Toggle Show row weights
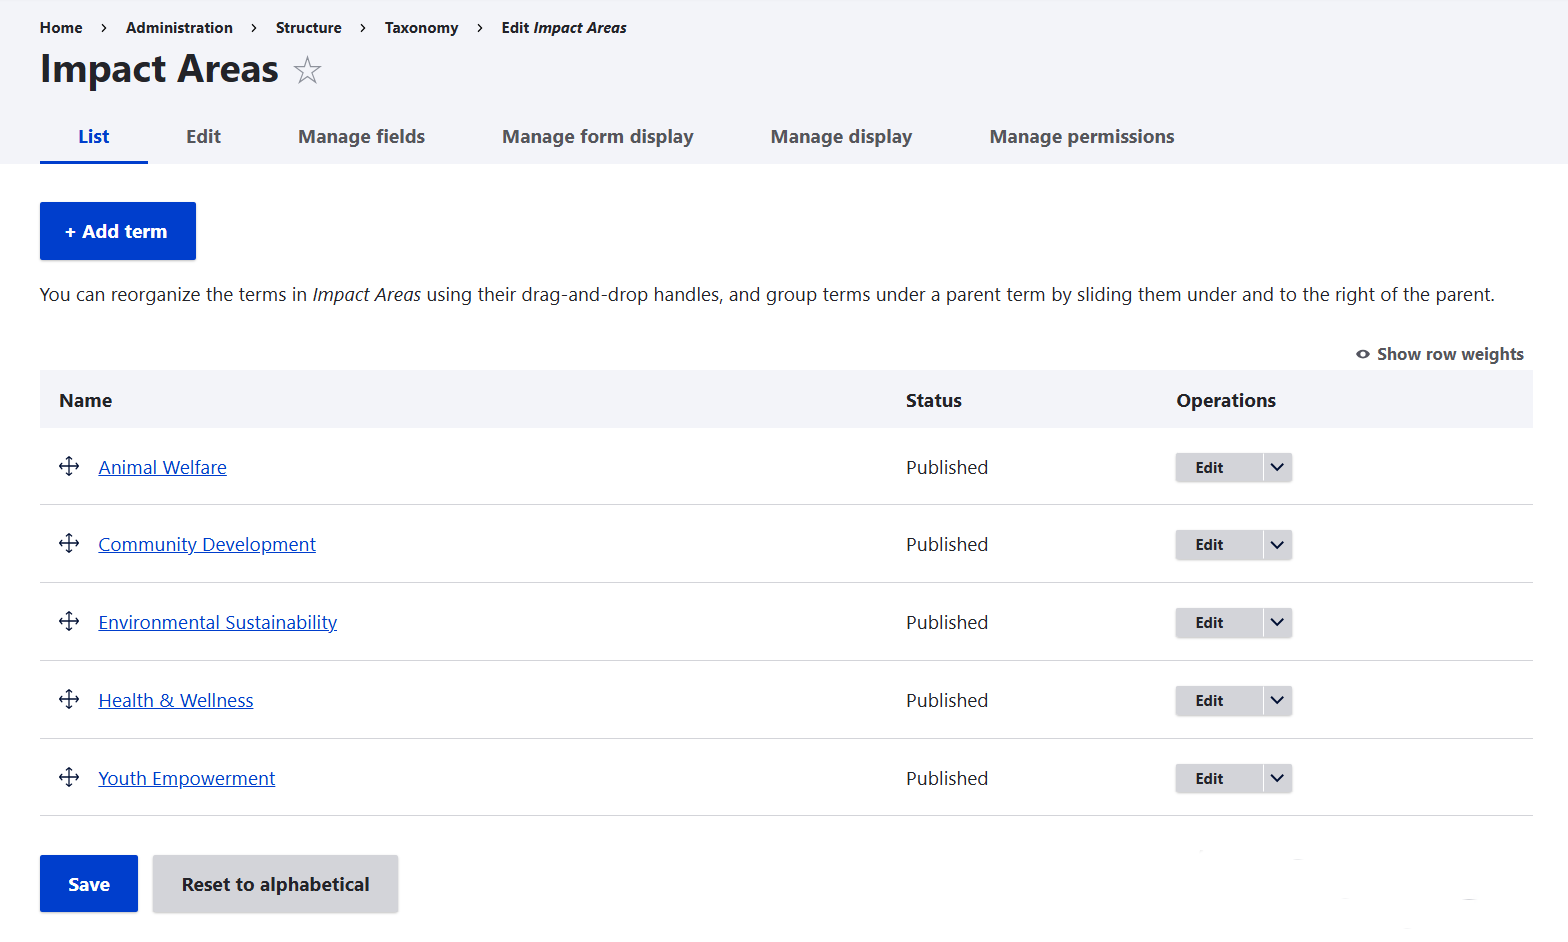 1439,354
